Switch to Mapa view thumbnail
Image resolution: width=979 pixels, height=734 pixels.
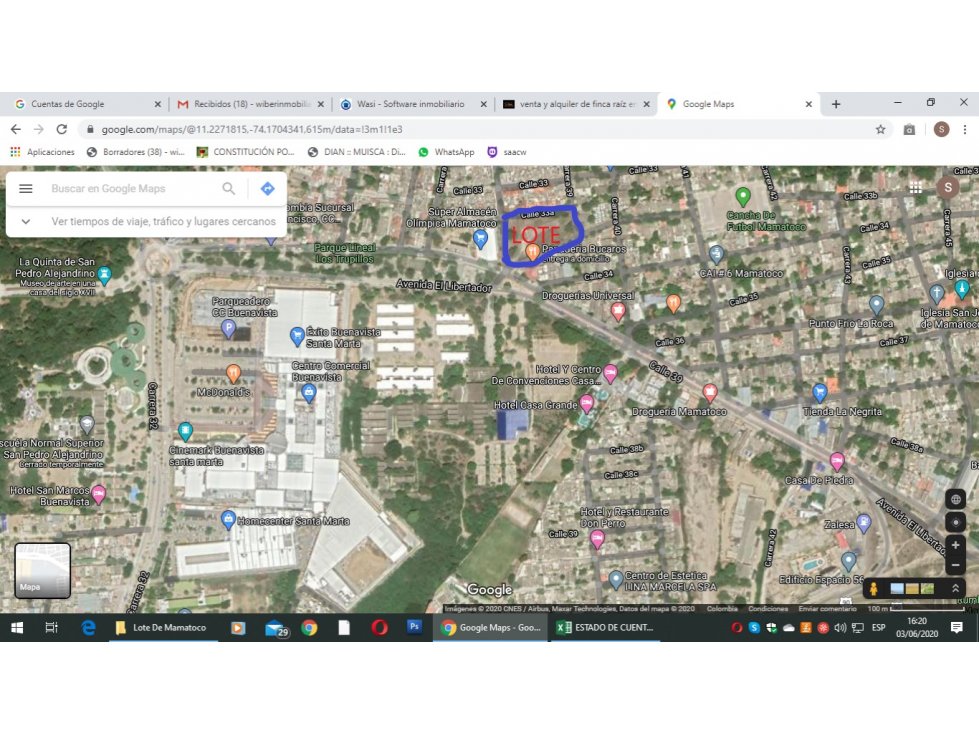[x=42, y=570]
